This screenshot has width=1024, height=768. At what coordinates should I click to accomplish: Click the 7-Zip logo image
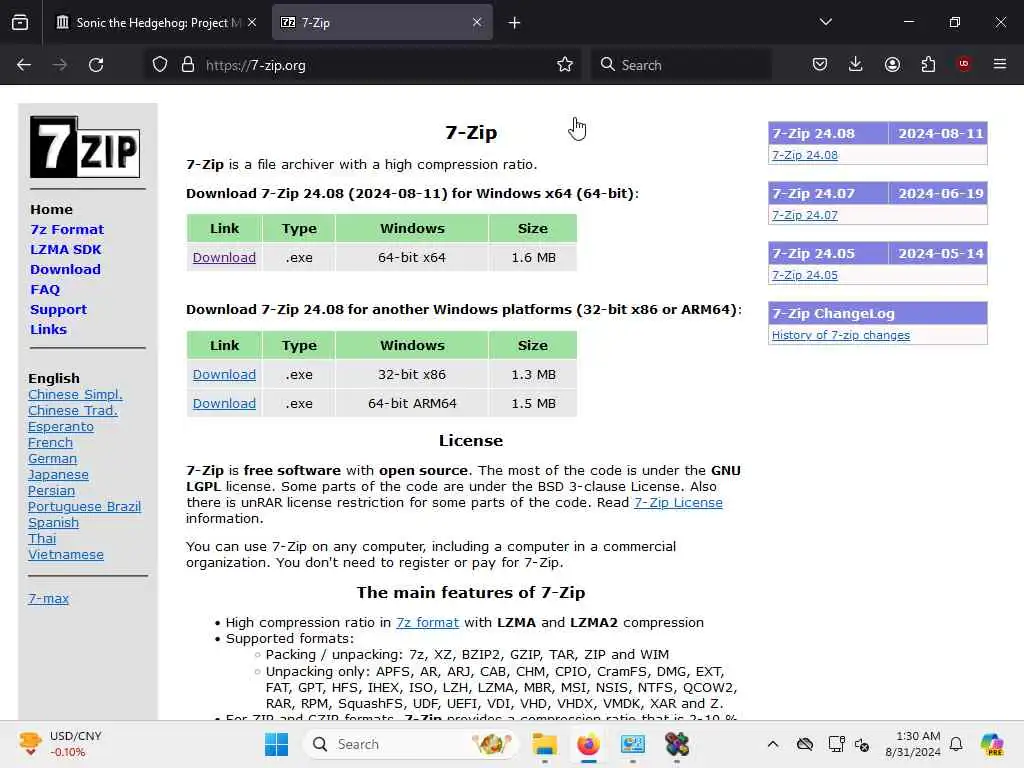tap(85, 147)
